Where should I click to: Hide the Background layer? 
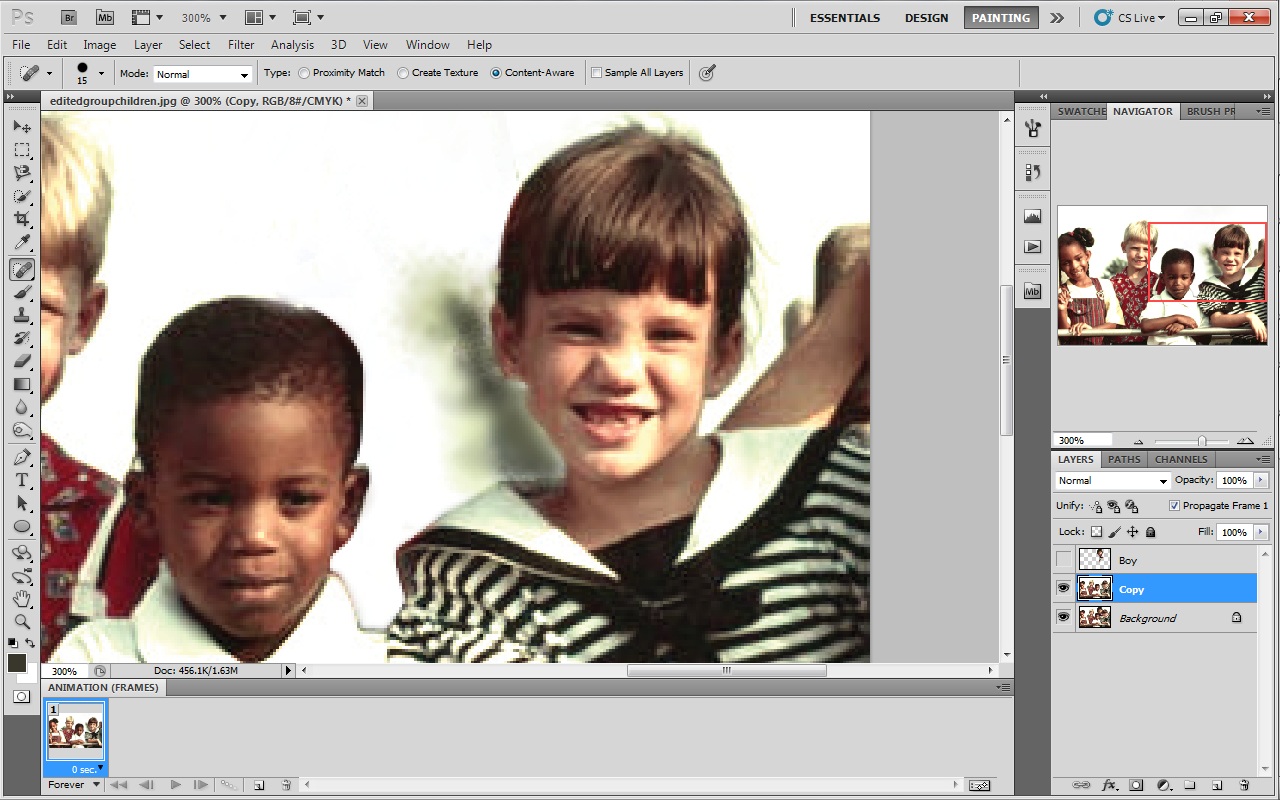tap(1063, 618)
